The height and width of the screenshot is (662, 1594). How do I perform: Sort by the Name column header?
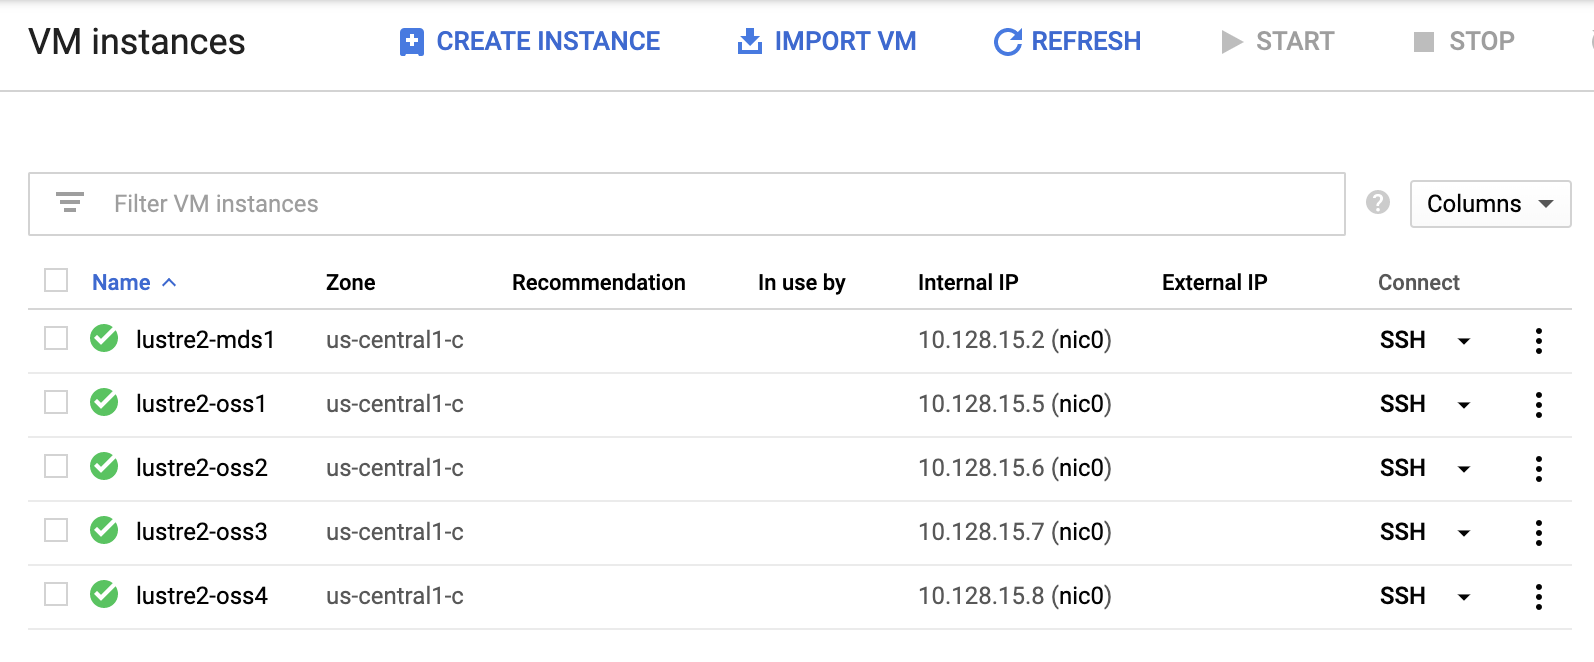tap(122, 283)
